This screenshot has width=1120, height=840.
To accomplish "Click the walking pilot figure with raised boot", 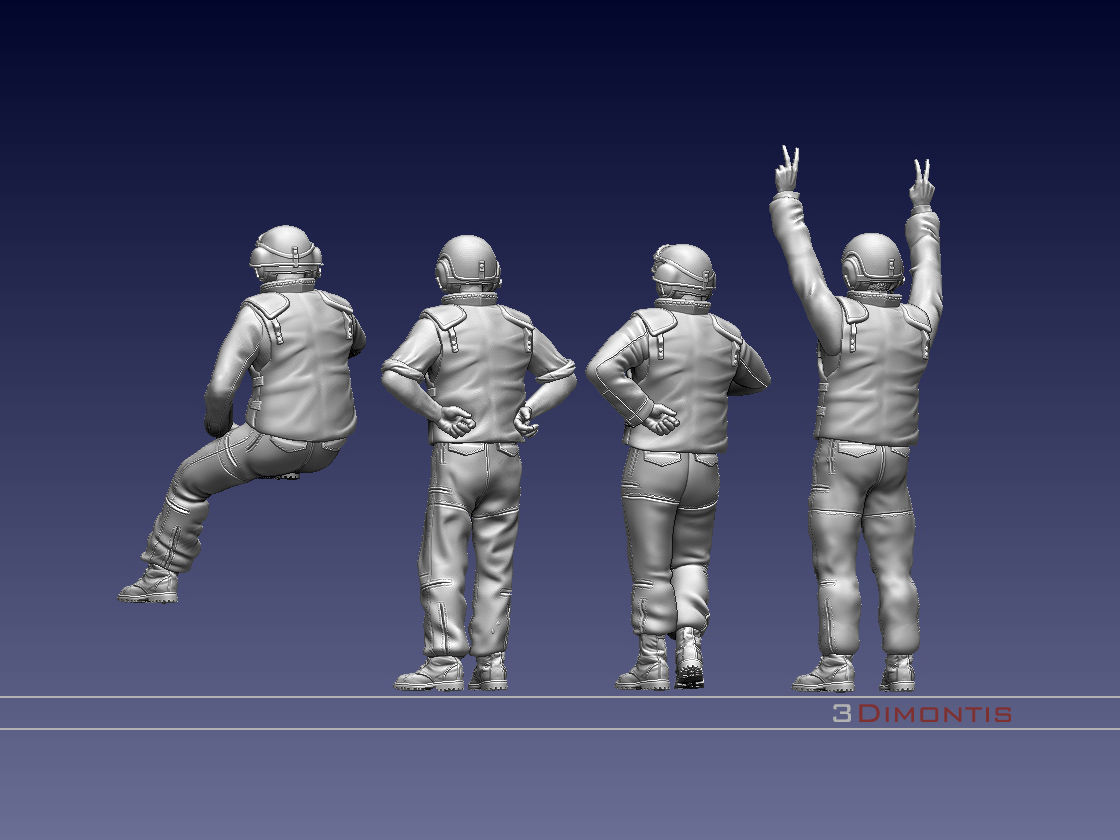I will coord(677,466).
